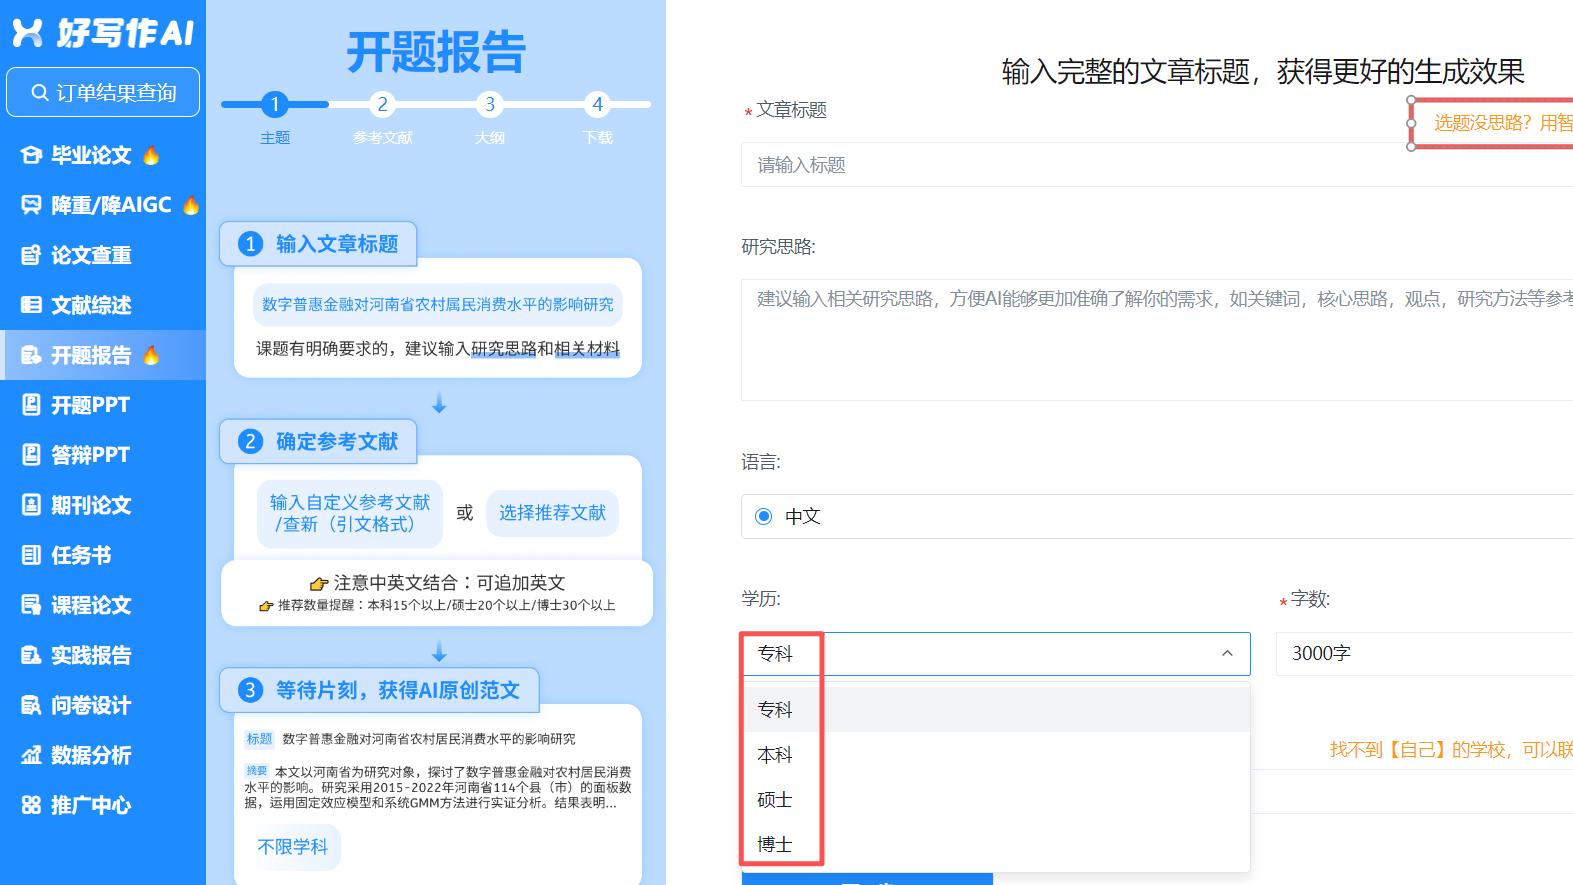Choose 专科 from the dropdown list

tap(996, 709)
